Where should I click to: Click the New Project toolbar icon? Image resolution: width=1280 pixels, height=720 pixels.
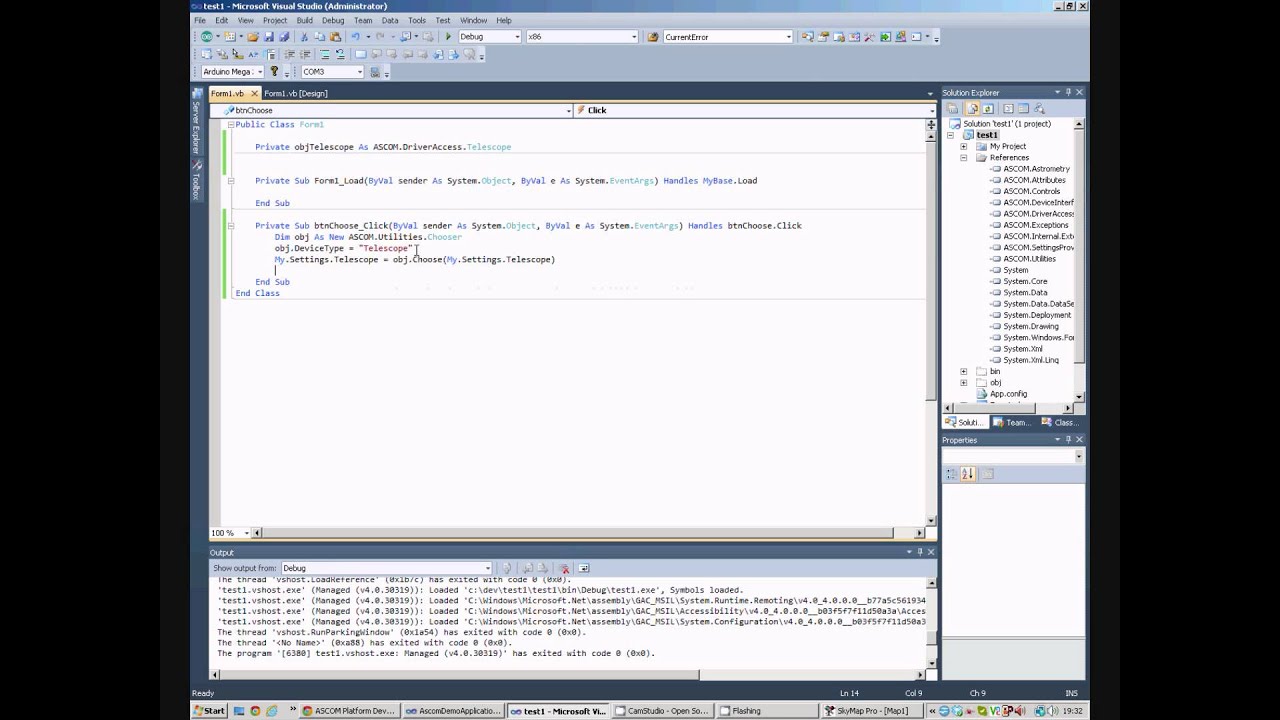coord(207,37)
